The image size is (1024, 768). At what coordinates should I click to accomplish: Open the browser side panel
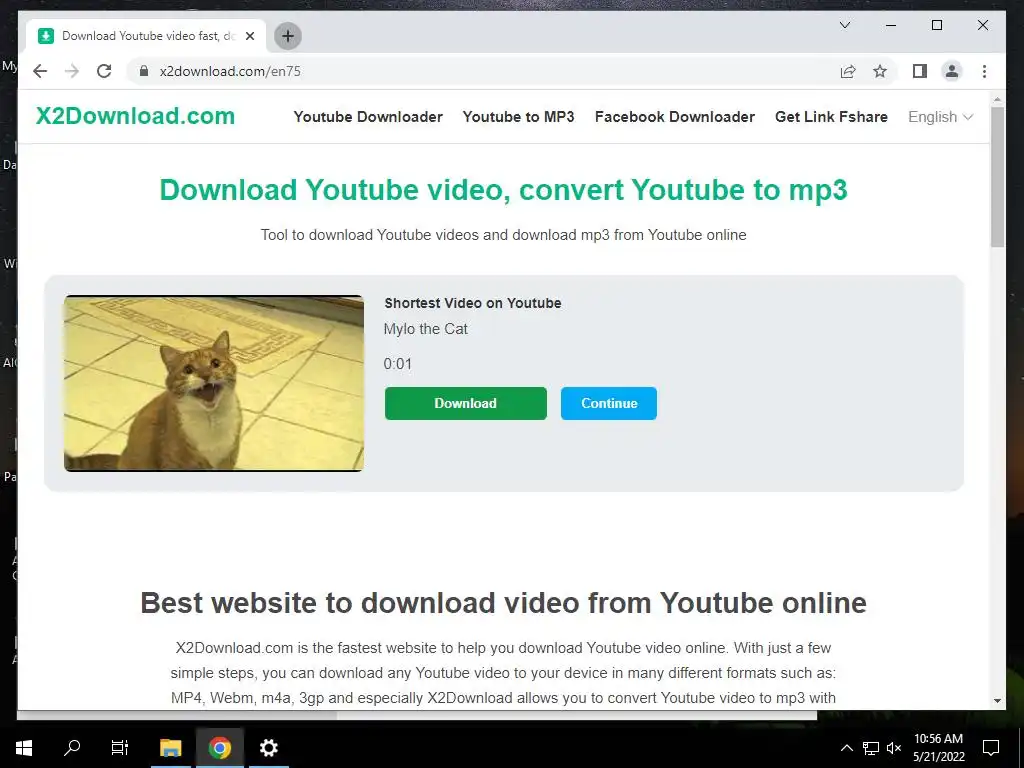(x=920, y=71)
